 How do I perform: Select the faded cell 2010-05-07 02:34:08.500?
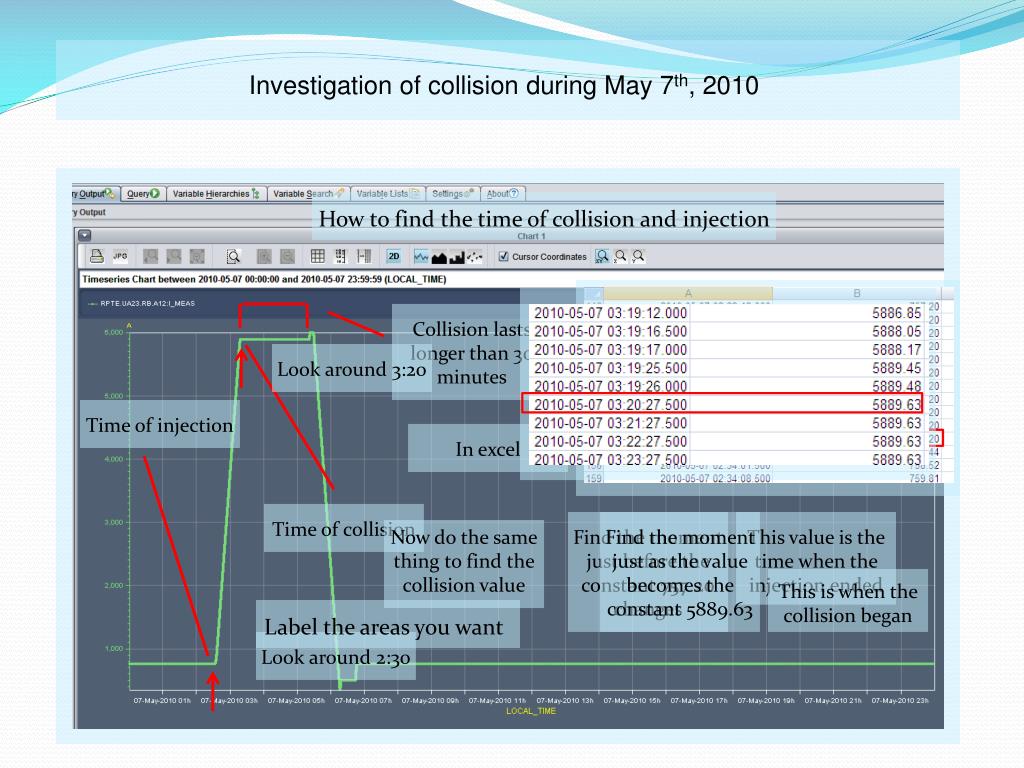[714, 479]
